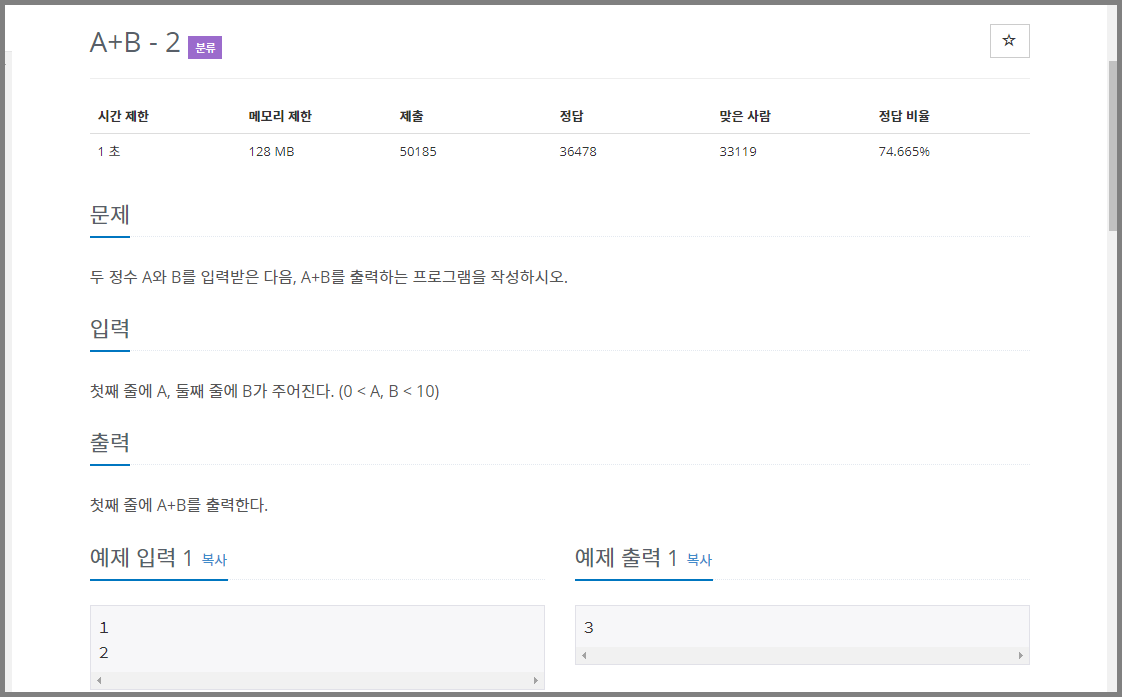
Task: Click the solvers count 33119
Action: (738, 151)
